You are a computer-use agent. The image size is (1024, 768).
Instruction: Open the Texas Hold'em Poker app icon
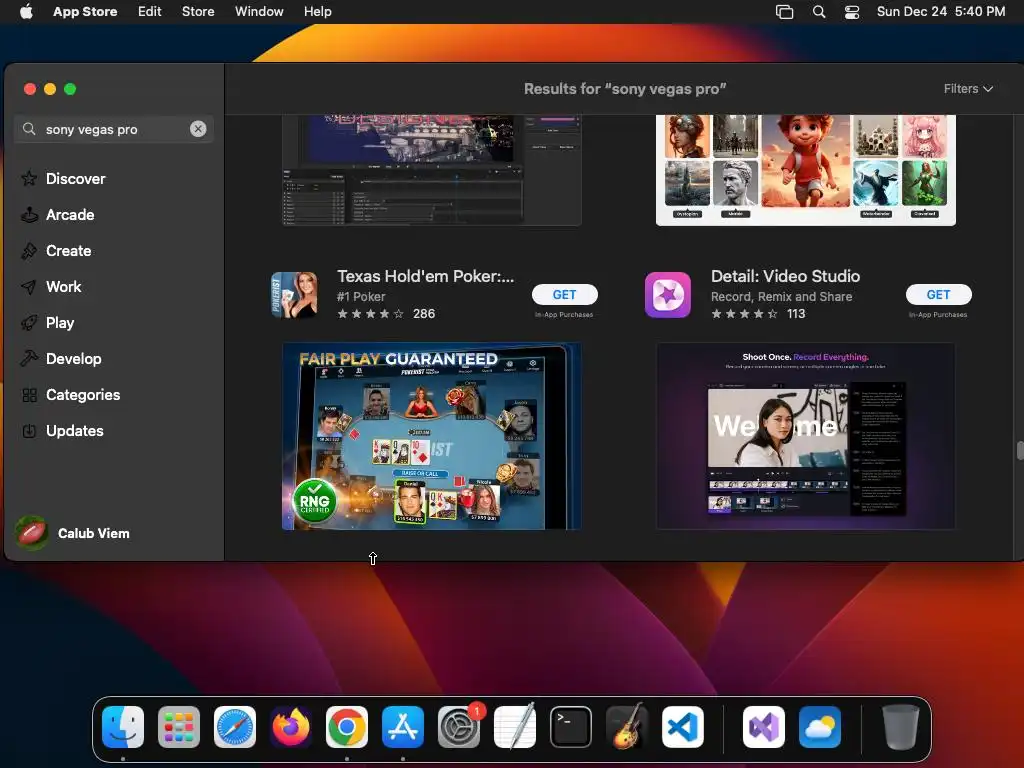point(295,295)
